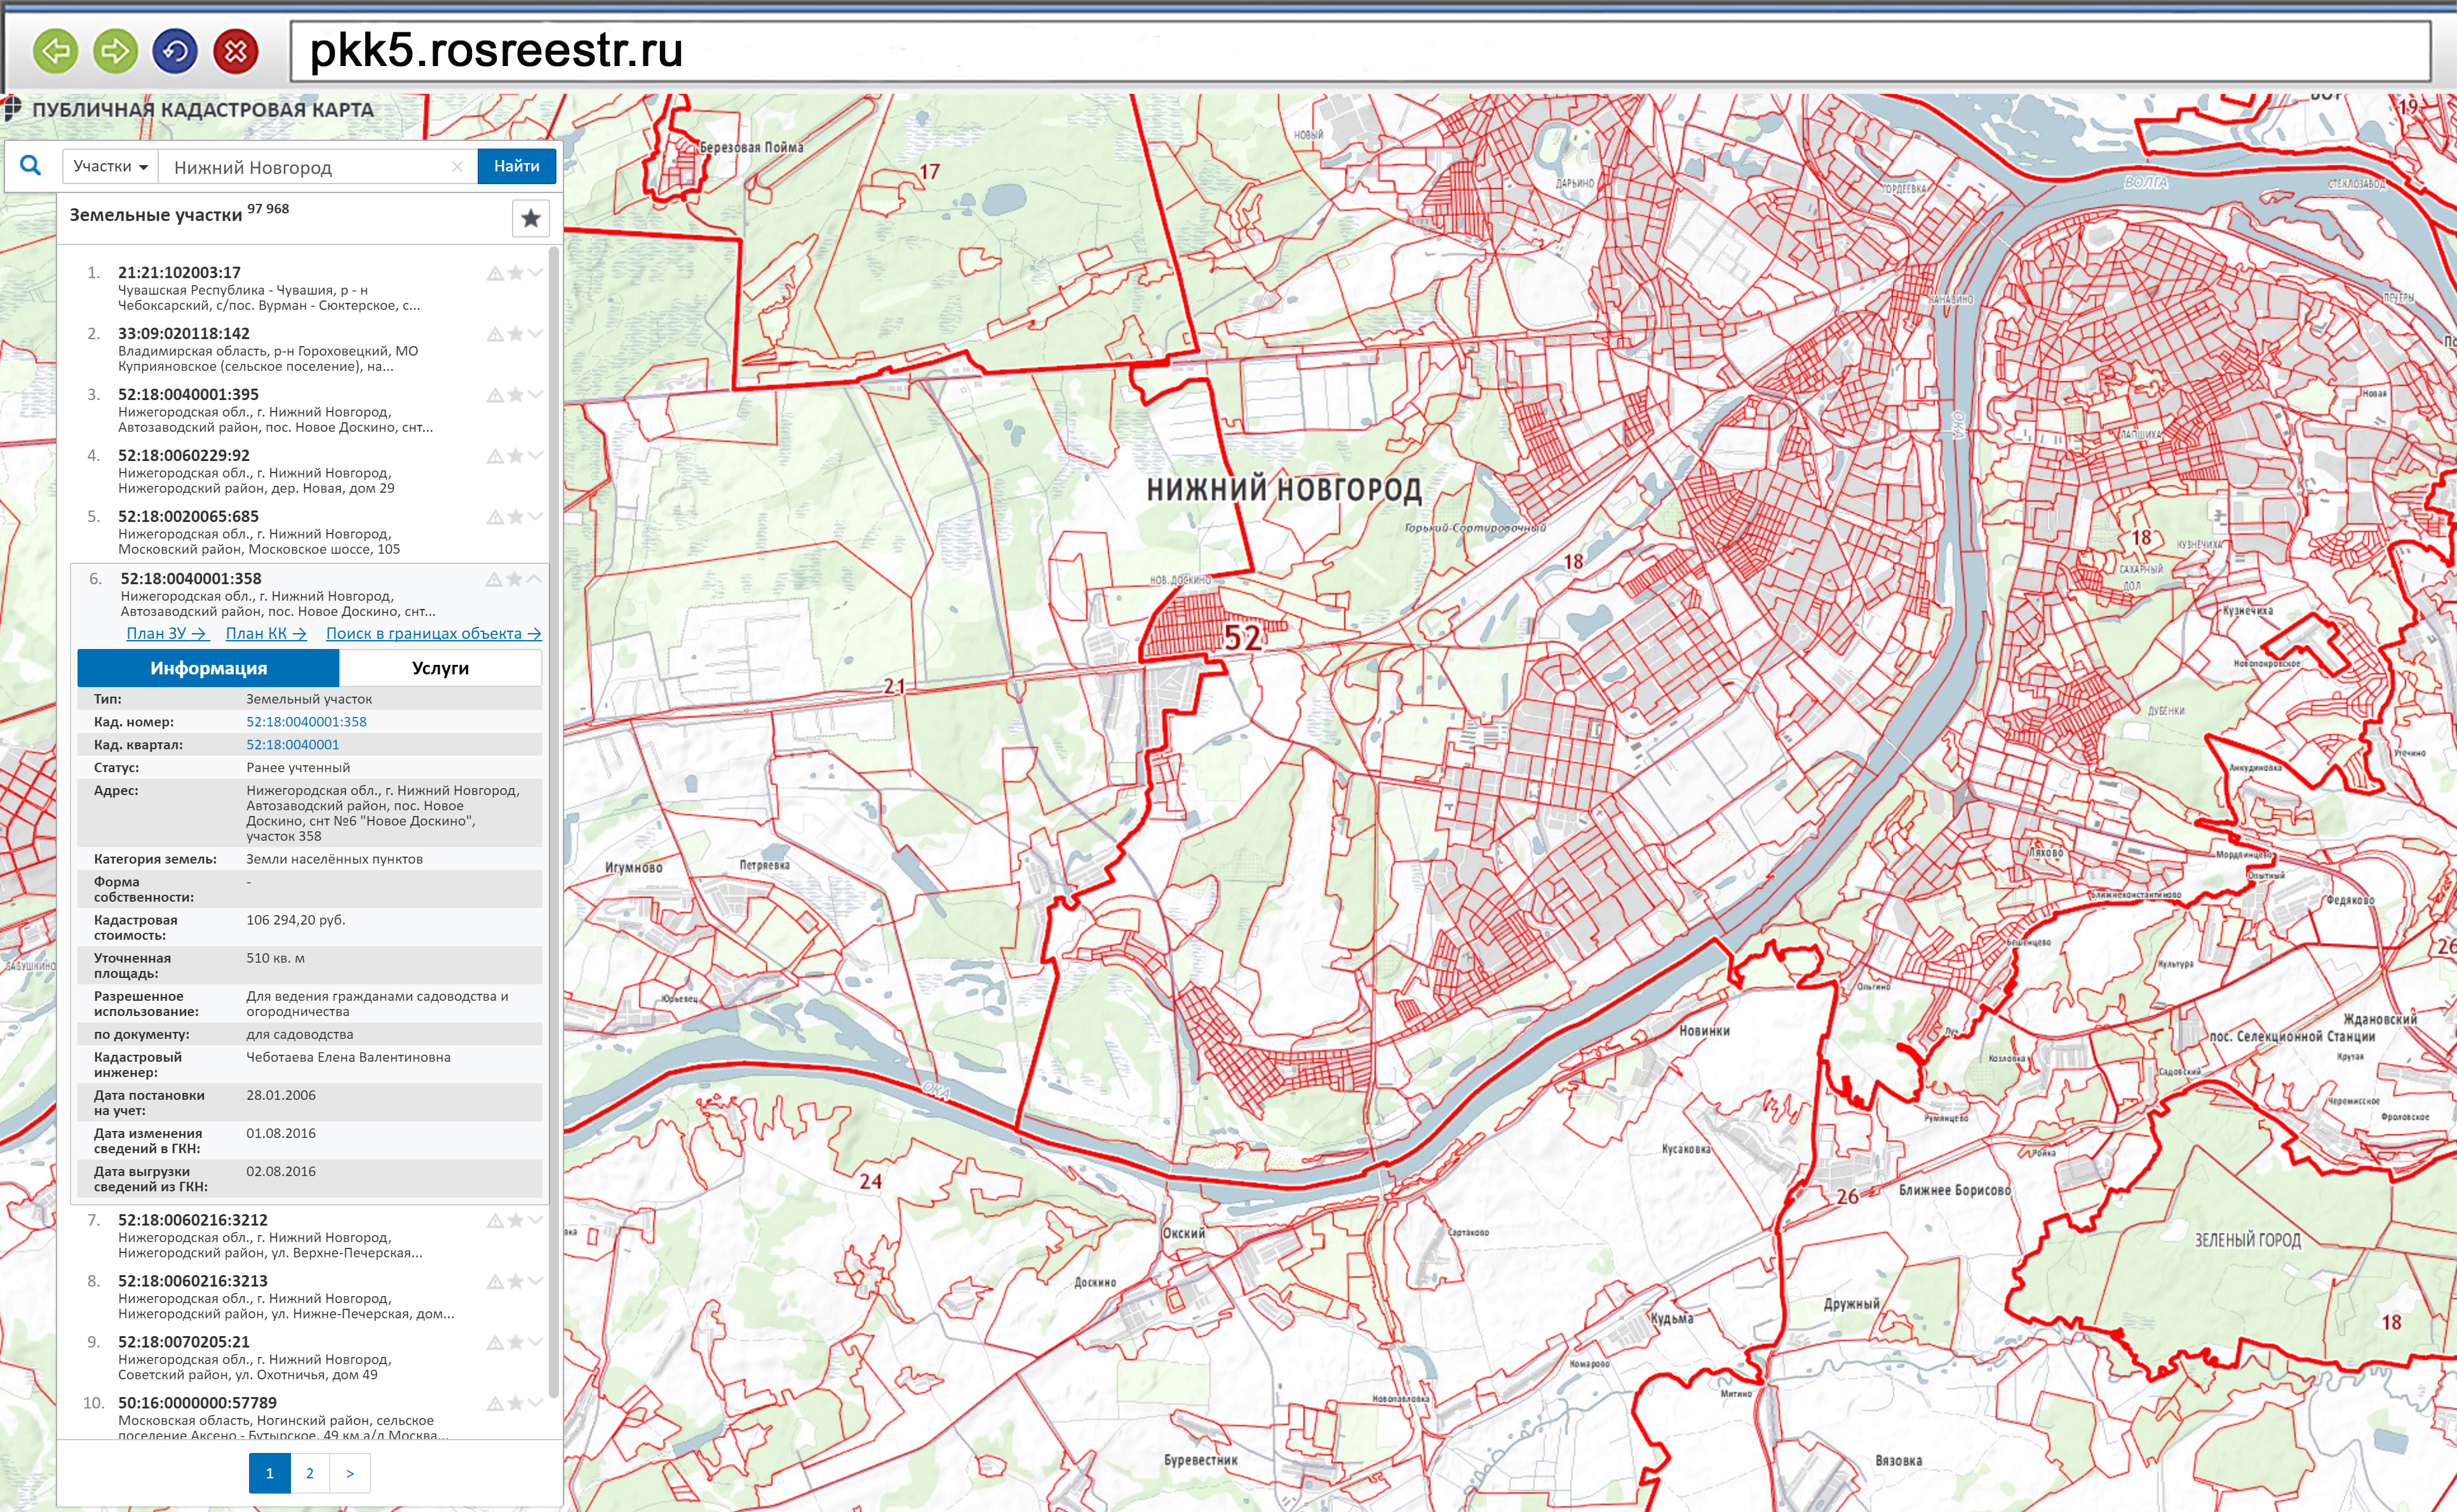Click the browser address bar pkk5.rosreestr.ru
Viewport: 2457px width, 1512px height.
[1360, 51]
